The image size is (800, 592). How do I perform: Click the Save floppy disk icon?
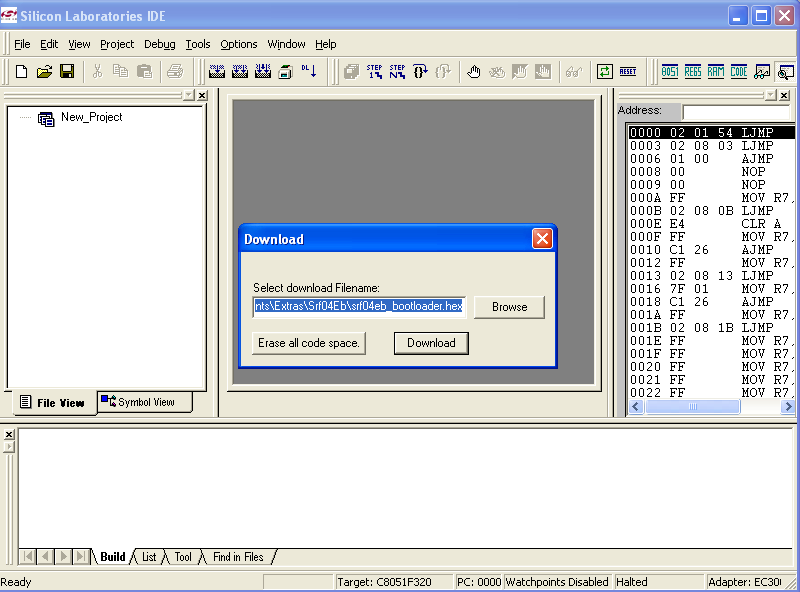[67, 71]
